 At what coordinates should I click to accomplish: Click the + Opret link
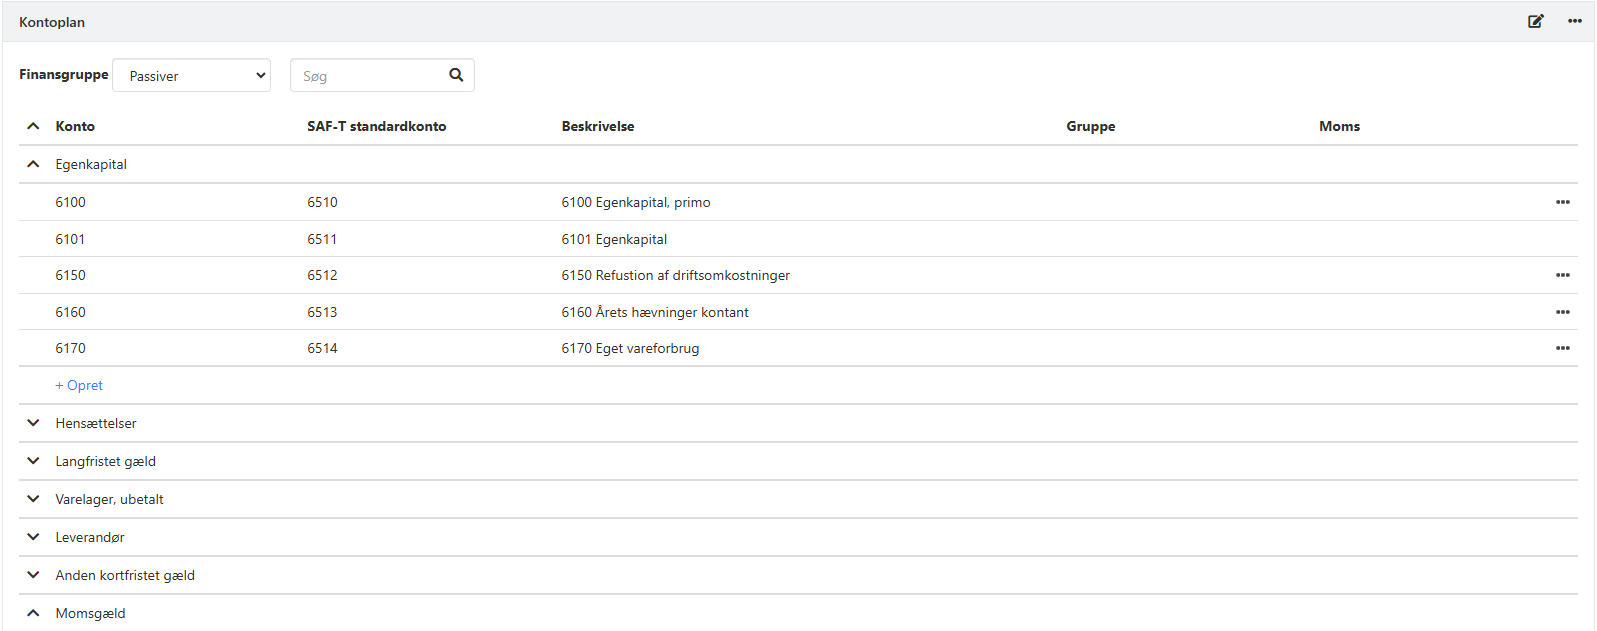pos(79,385)
